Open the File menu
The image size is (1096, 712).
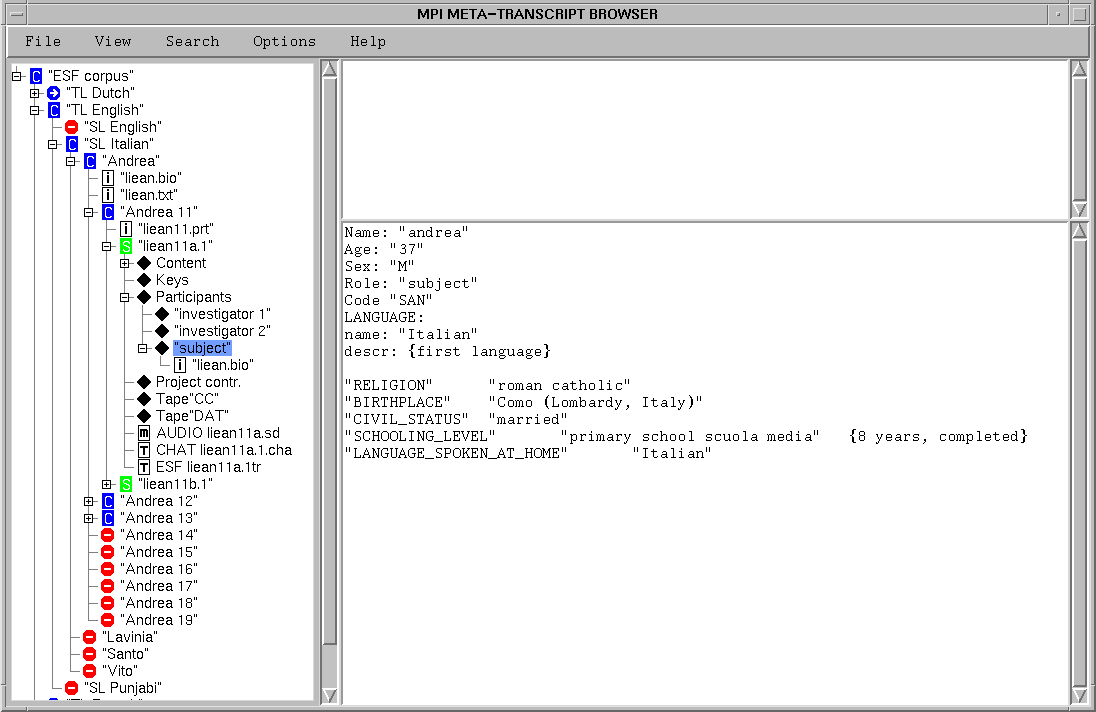click(43, 41)
